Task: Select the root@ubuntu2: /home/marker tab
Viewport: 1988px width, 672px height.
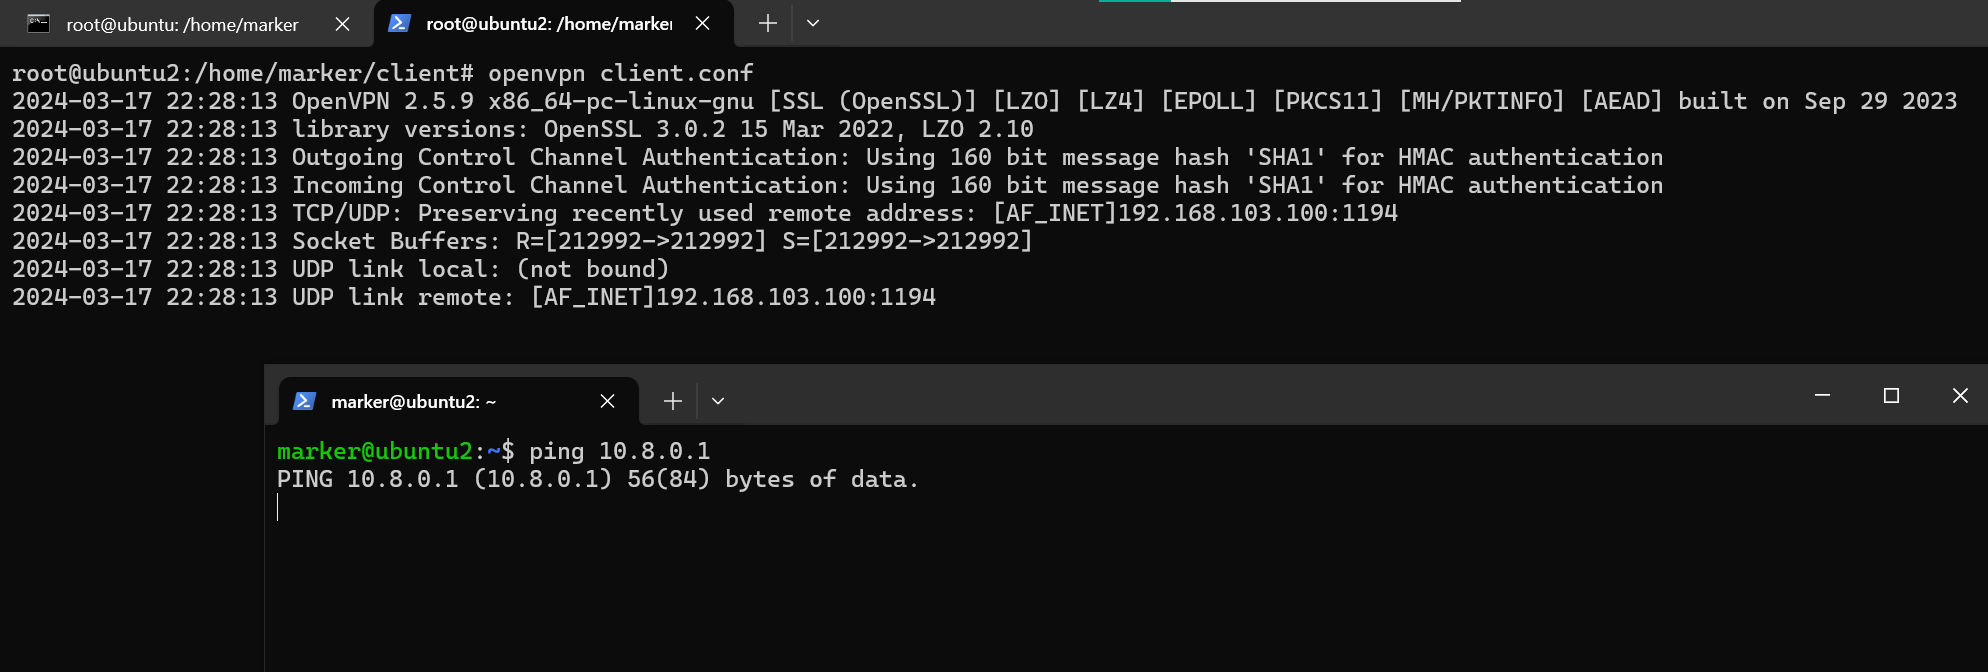Action: pyautogui.click(x=548, y=23)
